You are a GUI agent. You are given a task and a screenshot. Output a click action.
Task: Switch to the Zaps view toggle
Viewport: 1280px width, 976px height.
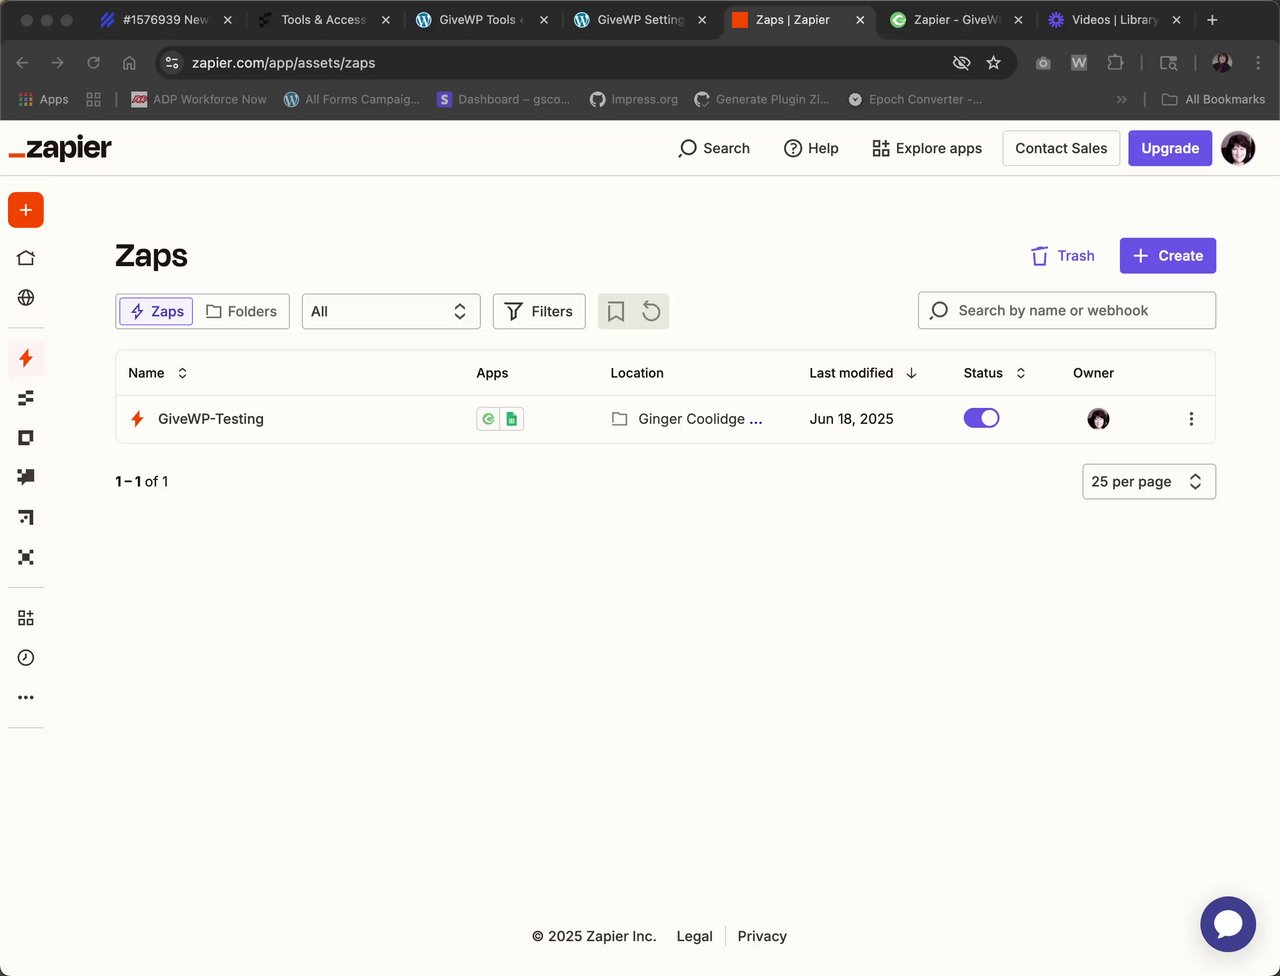[157, 311]
